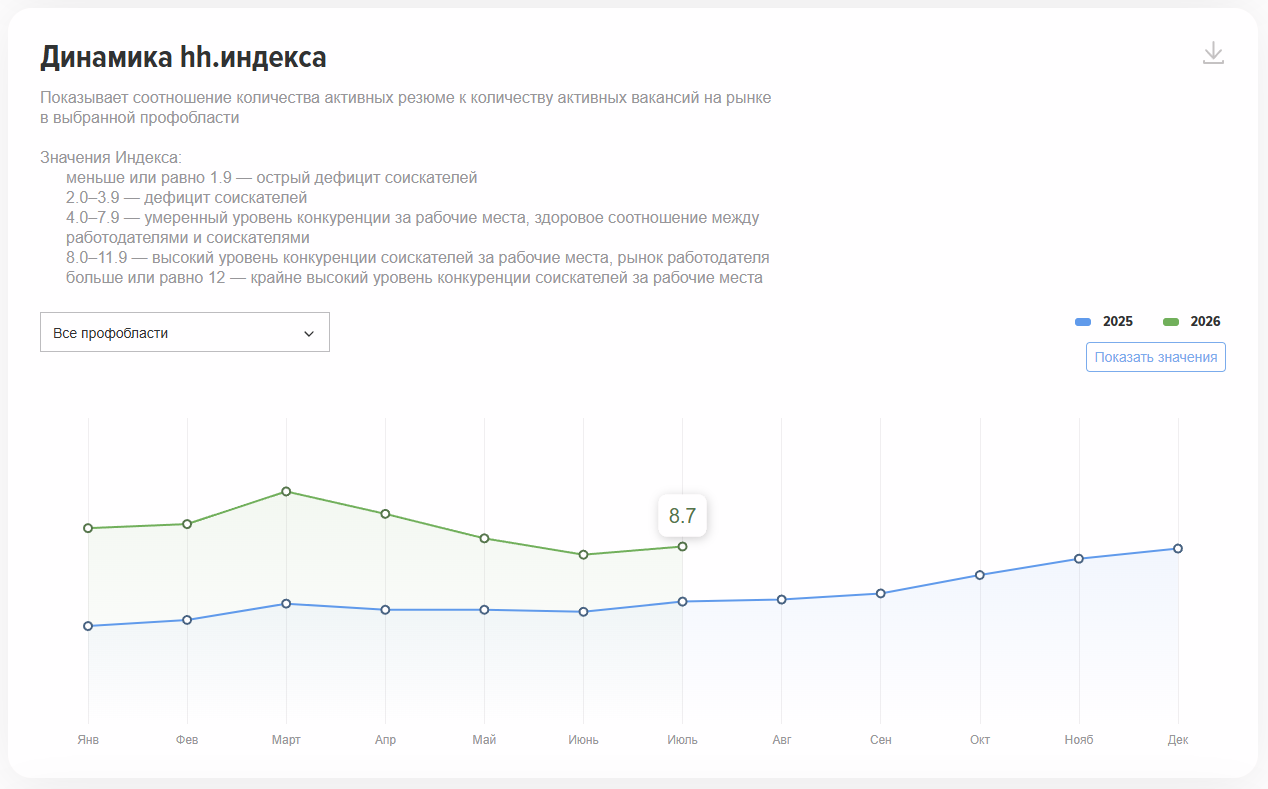Select the blue 2025 data point for Дек
Image resolution: width=1268 pixels, height=789 pixels.
pyautogui.click(x=1178, y=548)
